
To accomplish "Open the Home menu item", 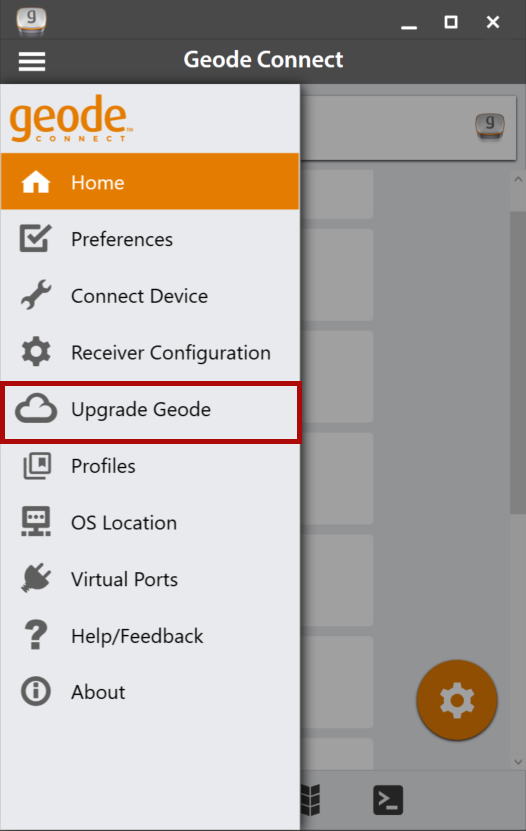I will tap(150, 182).
